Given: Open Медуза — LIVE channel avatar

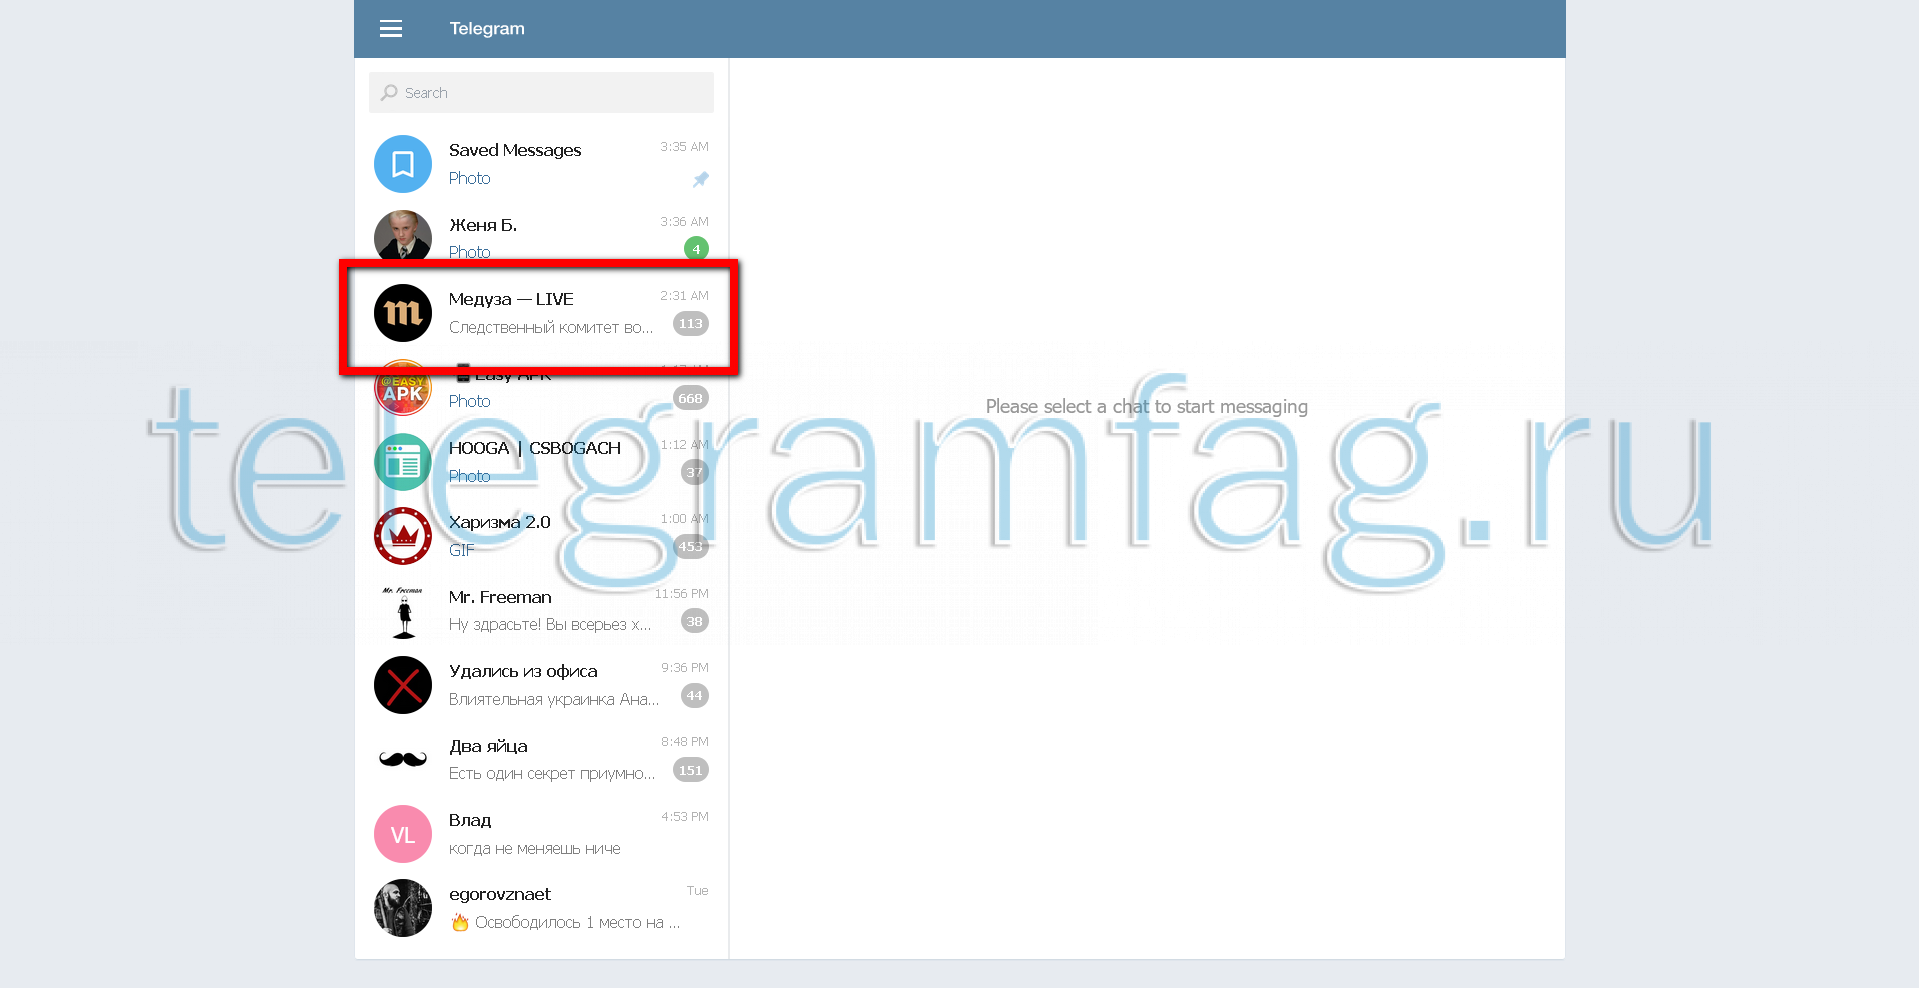Looking at the screenshot, I should coord(403,313).
